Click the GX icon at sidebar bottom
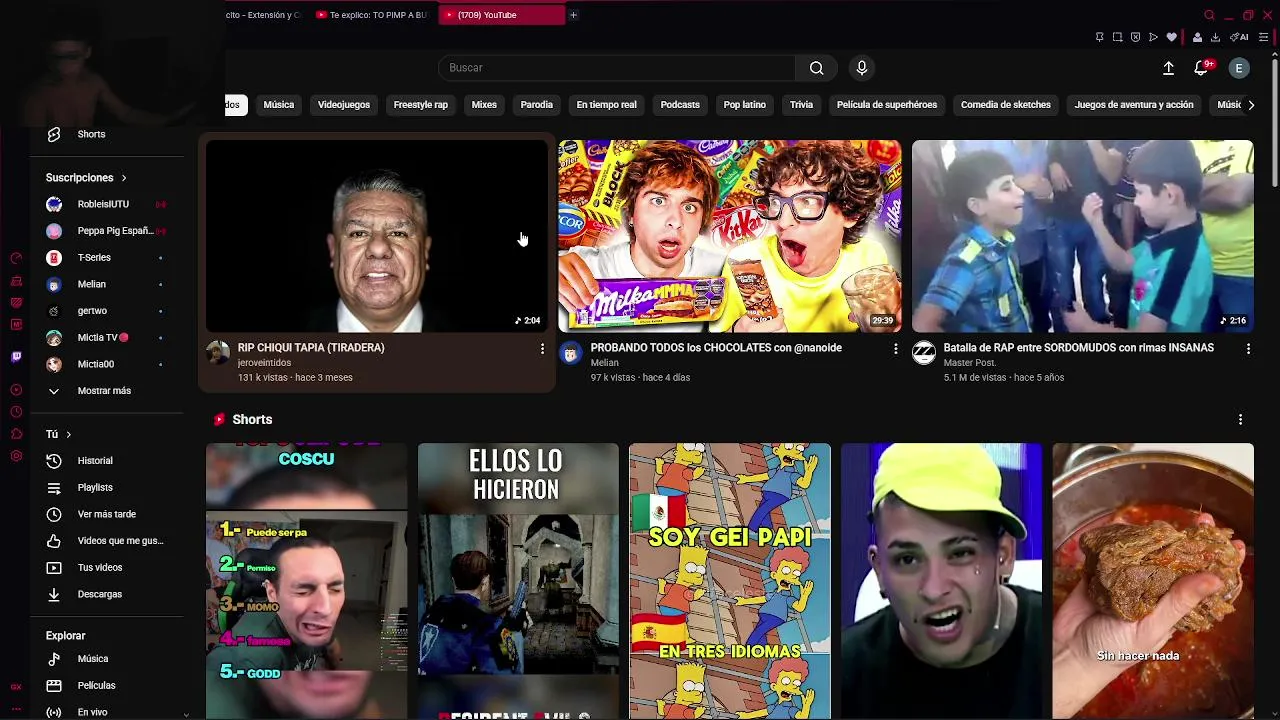Image resolution: width=1280 pixels, height=720 pixels. (x=16, y=686)
